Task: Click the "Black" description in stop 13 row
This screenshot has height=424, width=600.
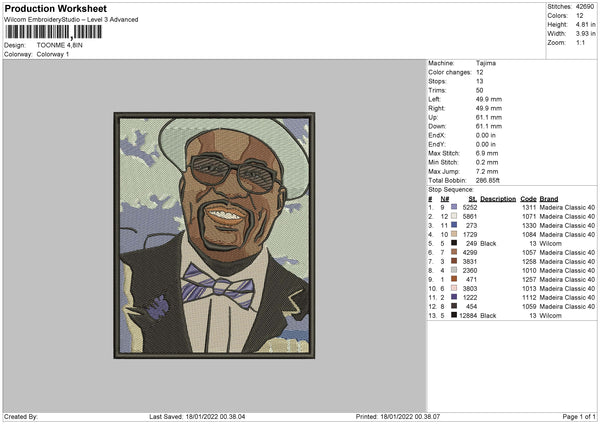Action: point(488,315)
